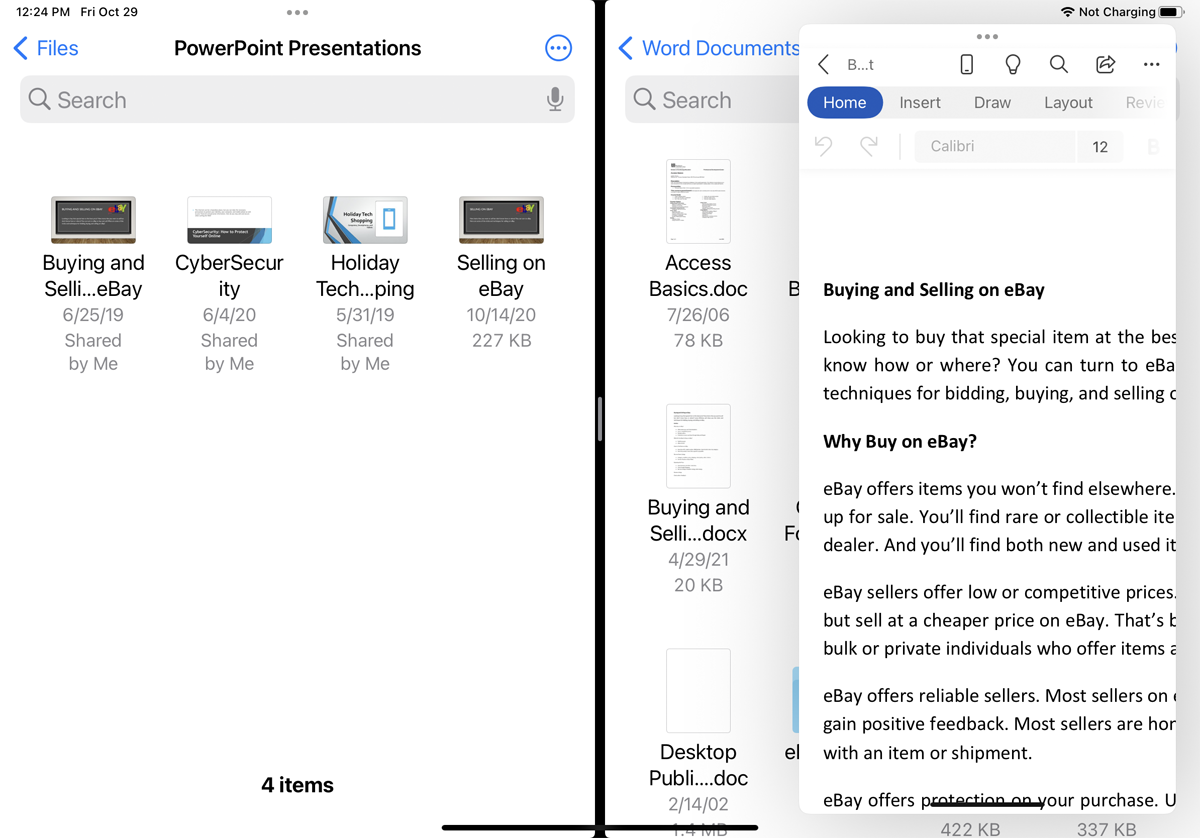
Task: Open Word's ellipsis more menu
Action: 1151,64
